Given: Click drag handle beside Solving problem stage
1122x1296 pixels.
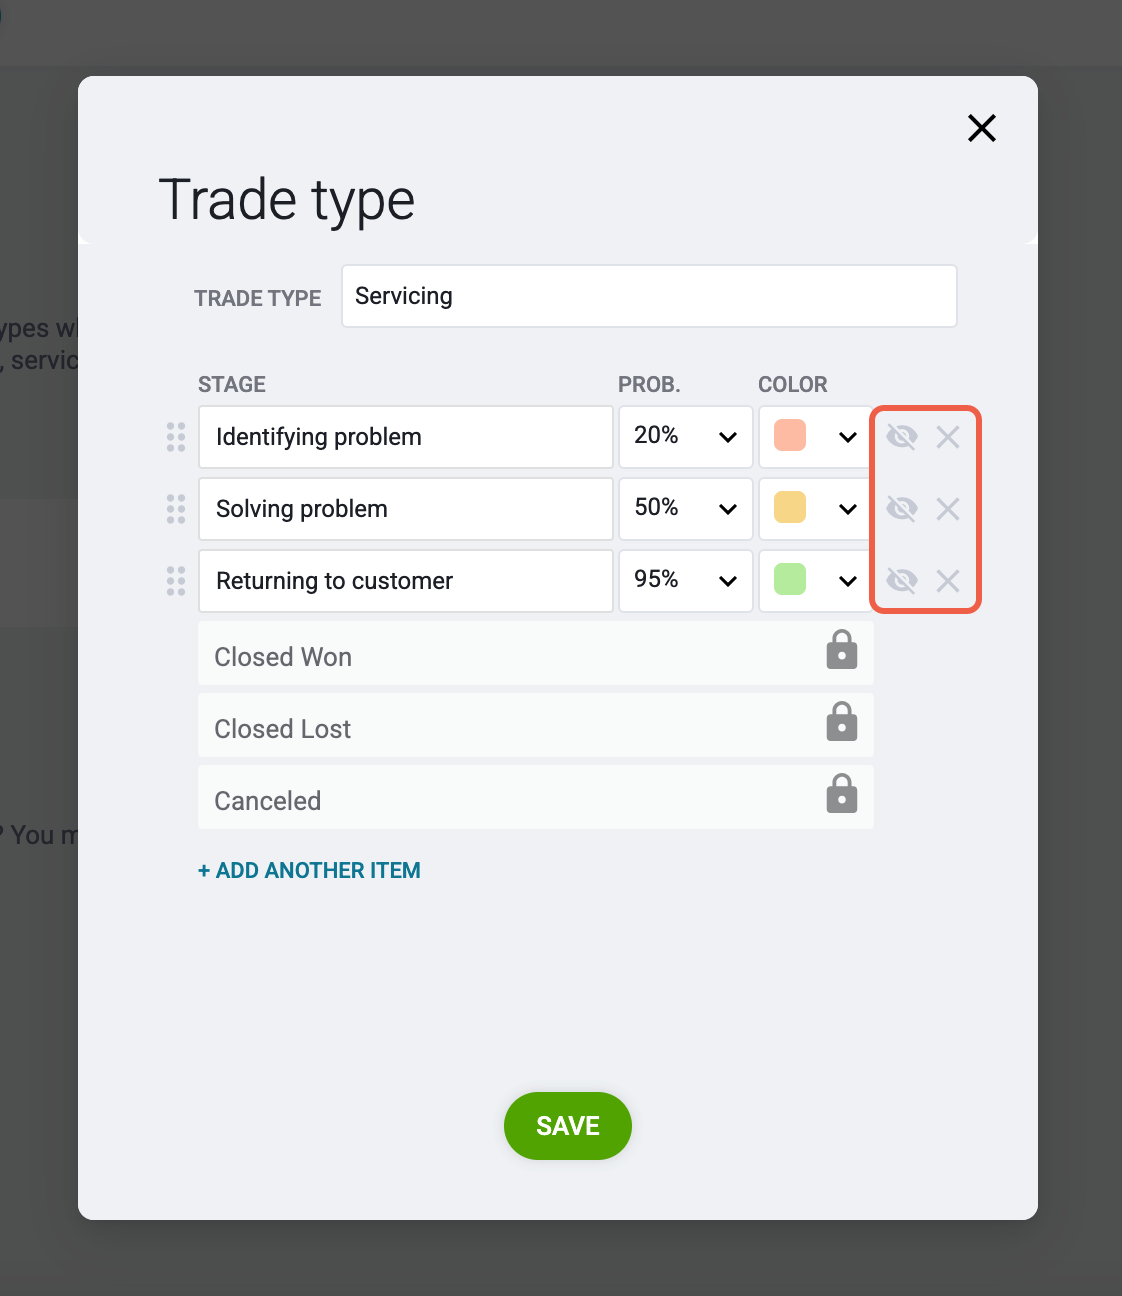Looking at the screenshot, I should (176, 509).
